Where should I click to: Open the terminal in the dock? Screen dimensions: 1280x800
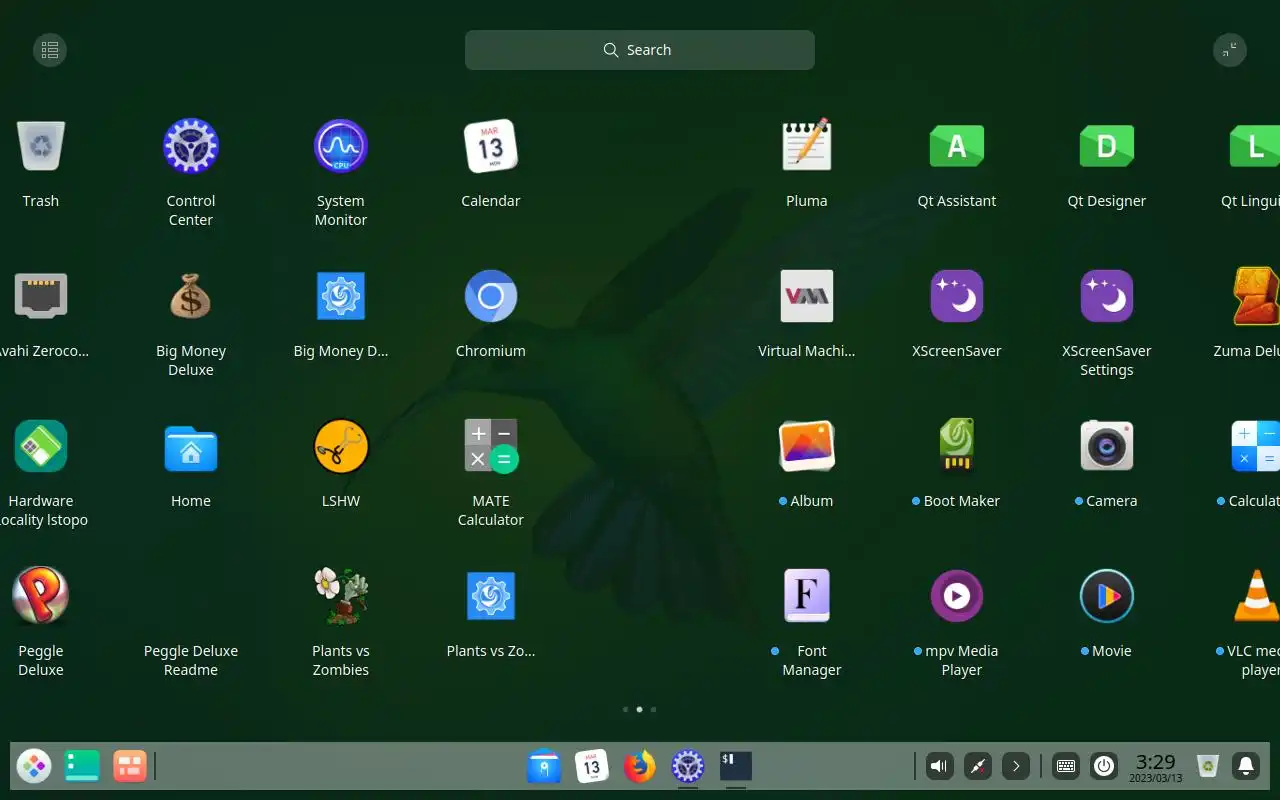[736, 767]
